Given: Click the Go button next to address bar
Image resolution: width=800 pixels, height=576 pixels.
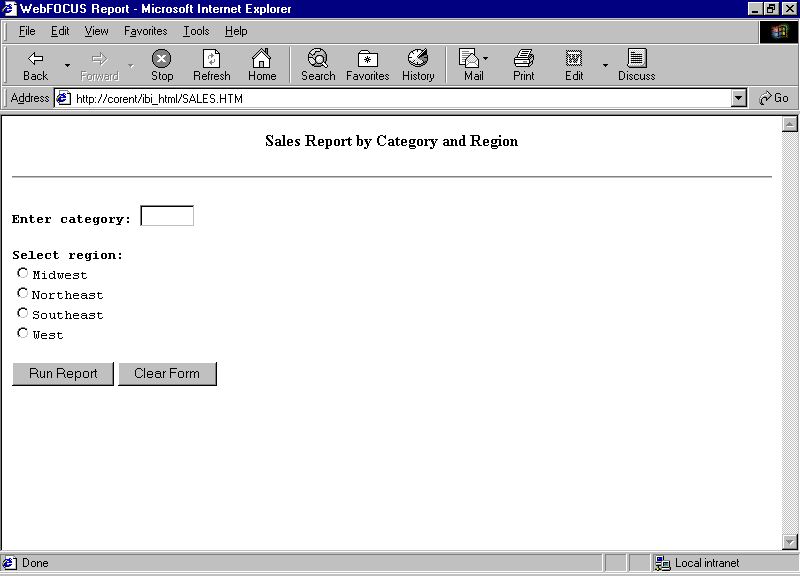Looking at the screenshot, I should 773,98.
